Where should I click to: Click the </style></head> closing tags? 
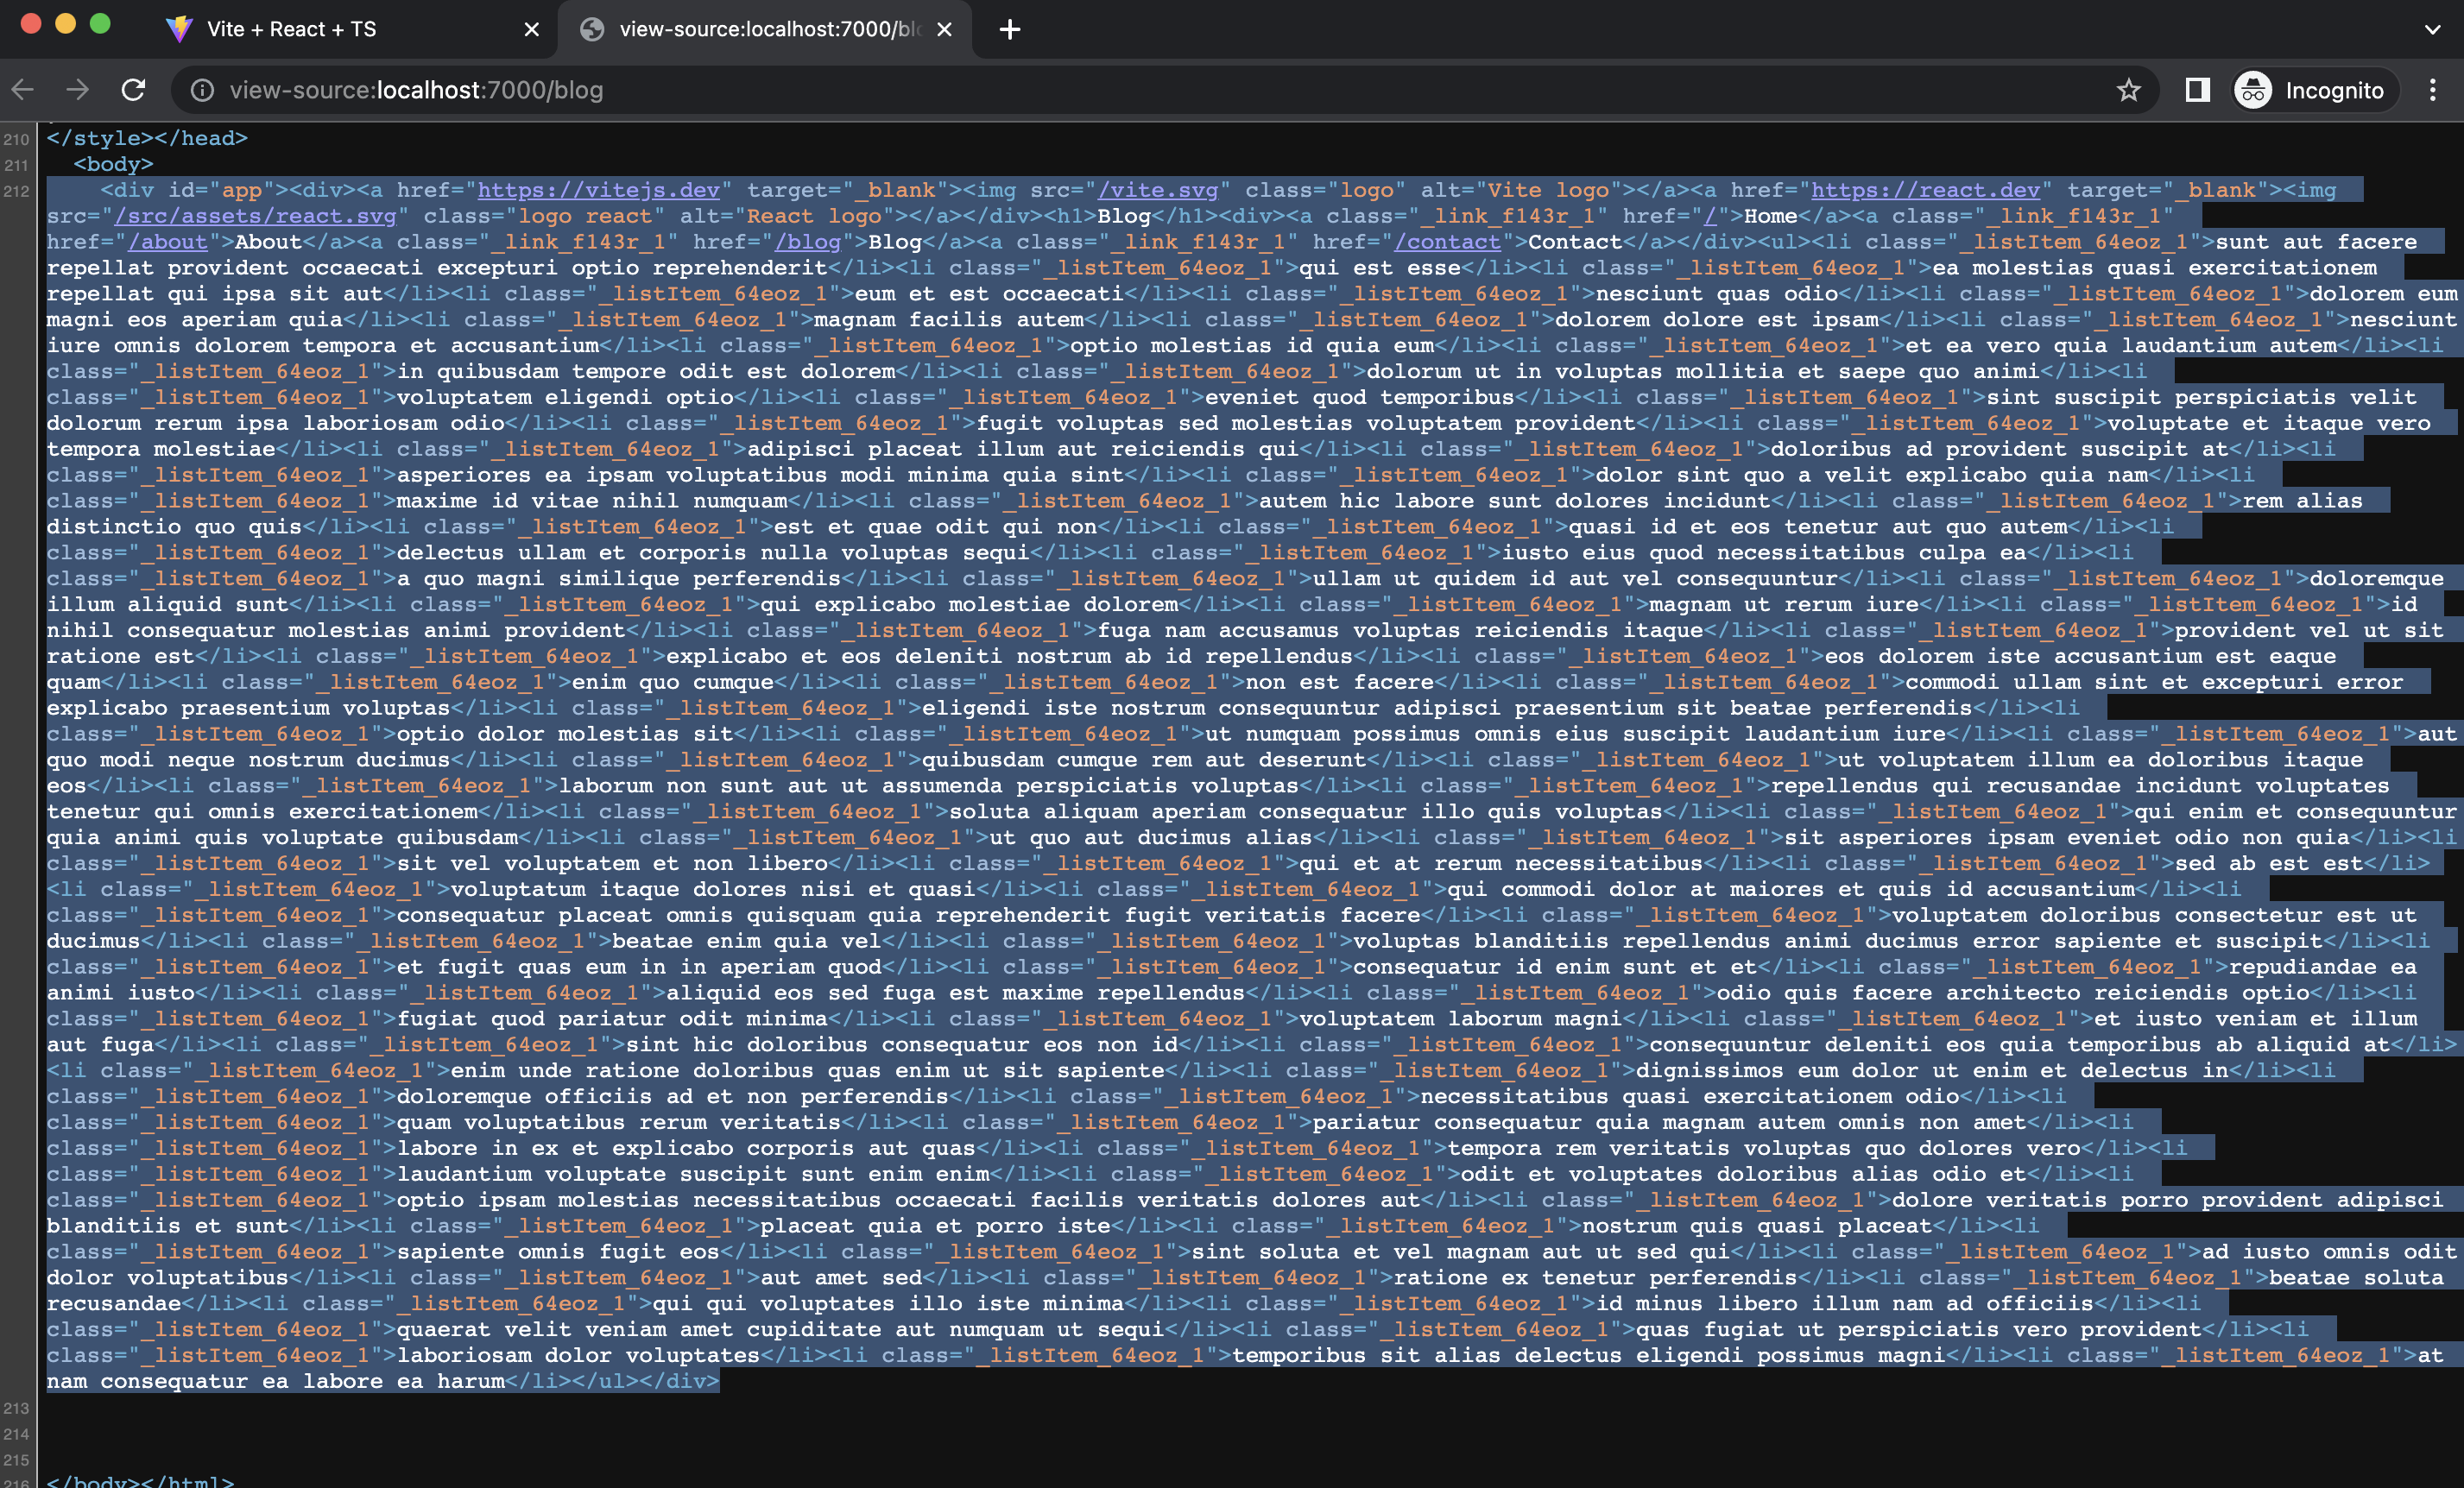click(x=147, y=138)
